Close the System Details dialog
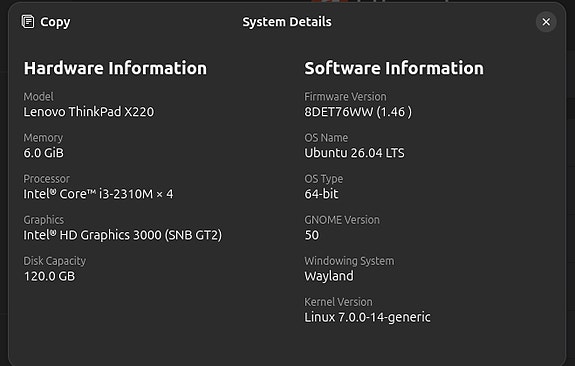This screenshot has height=366, width=575. click(x=546, y=22)
